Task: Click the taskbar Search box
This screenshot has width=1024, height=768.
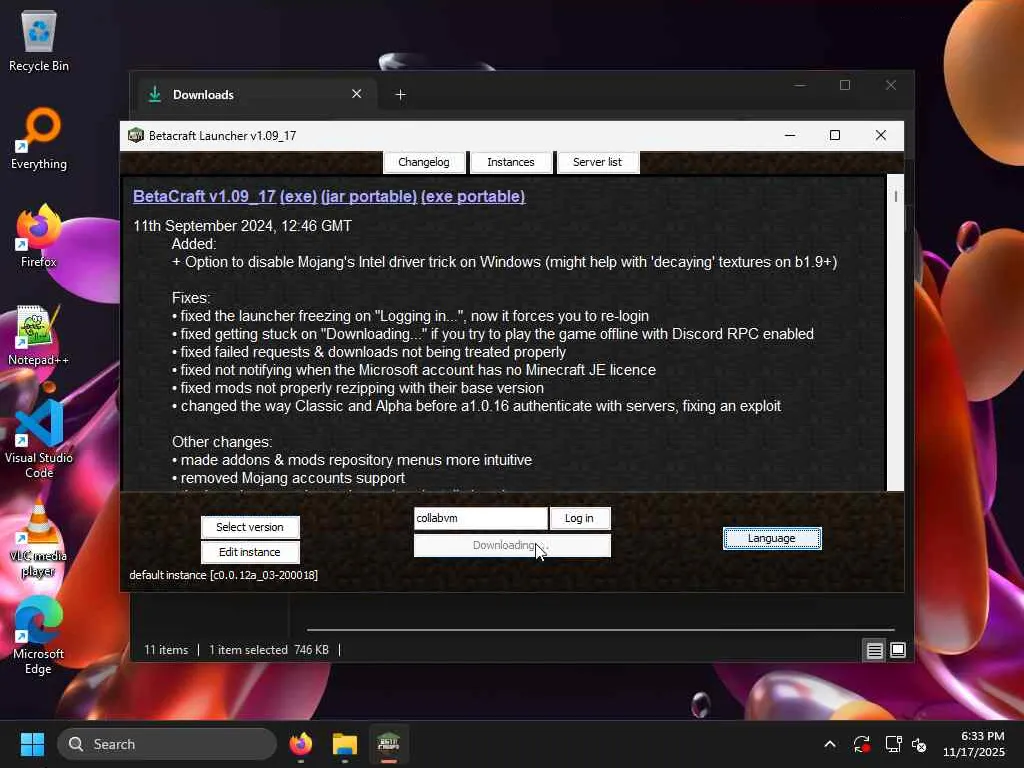Action: tap(167, 744)
